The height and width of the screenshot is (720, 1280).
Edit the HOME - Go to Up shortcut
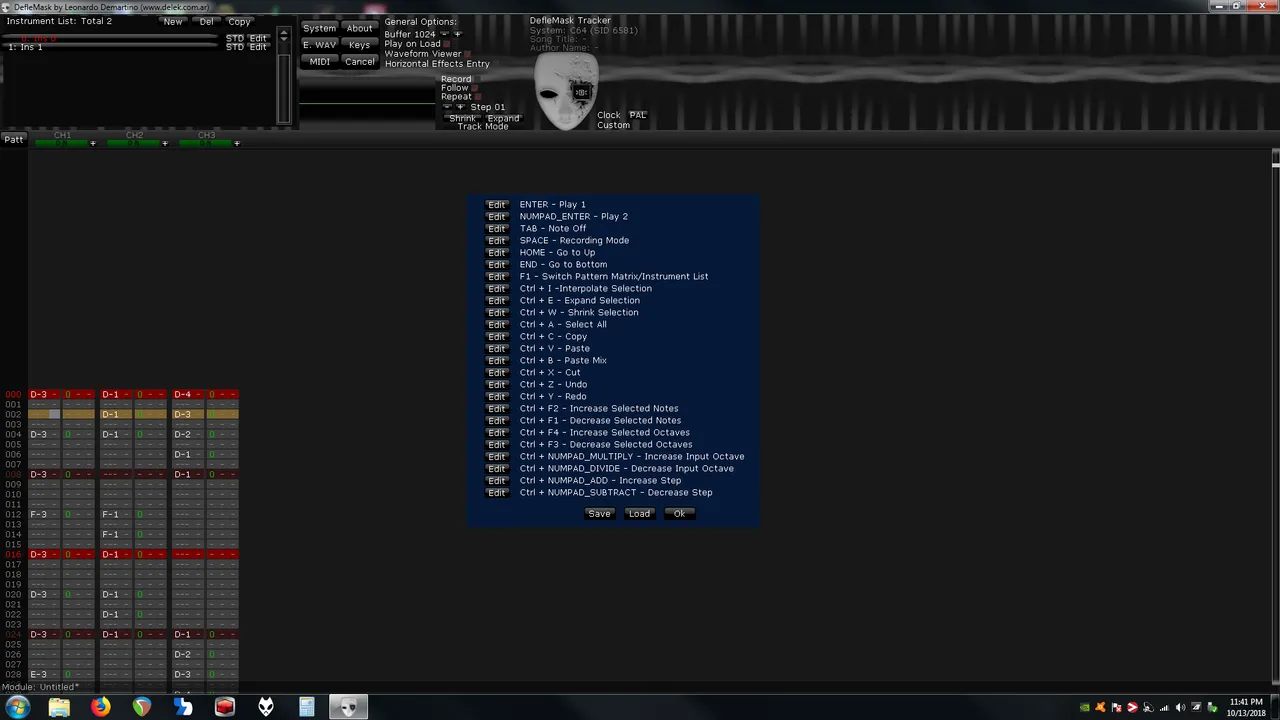(x=497, y=253)
